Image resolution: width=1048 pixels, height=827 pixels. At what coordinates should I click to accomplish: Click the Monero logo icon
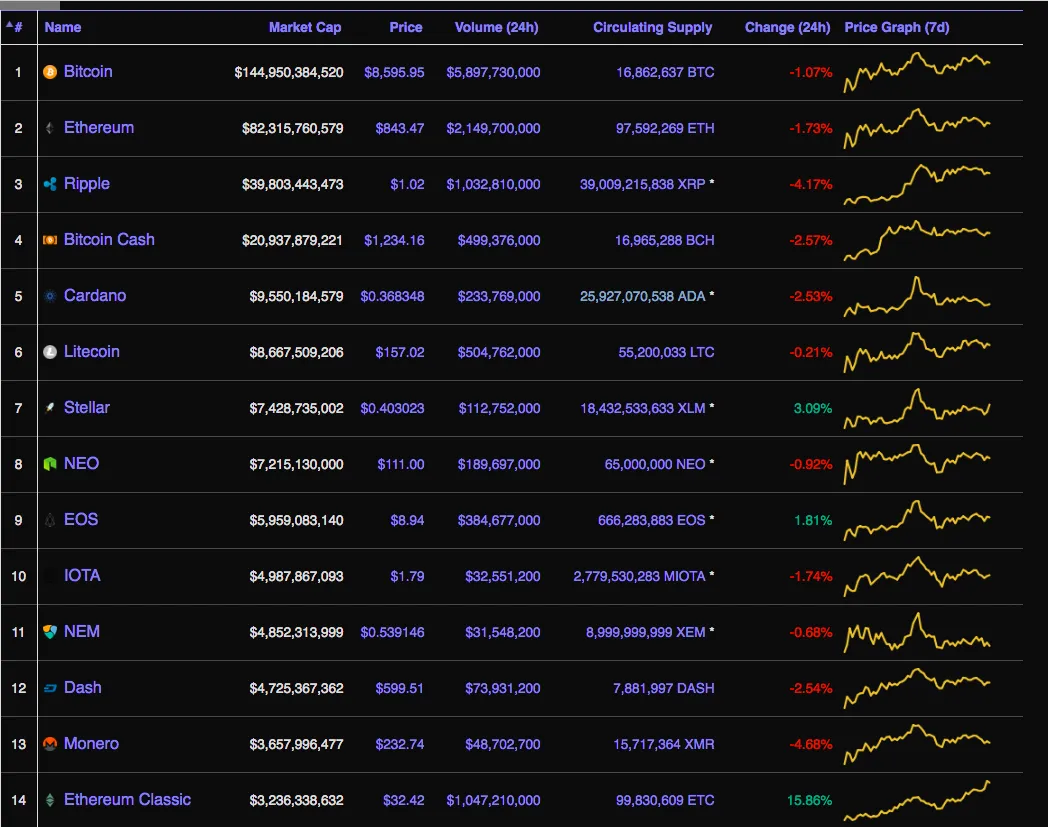click(x=50, y=744)
